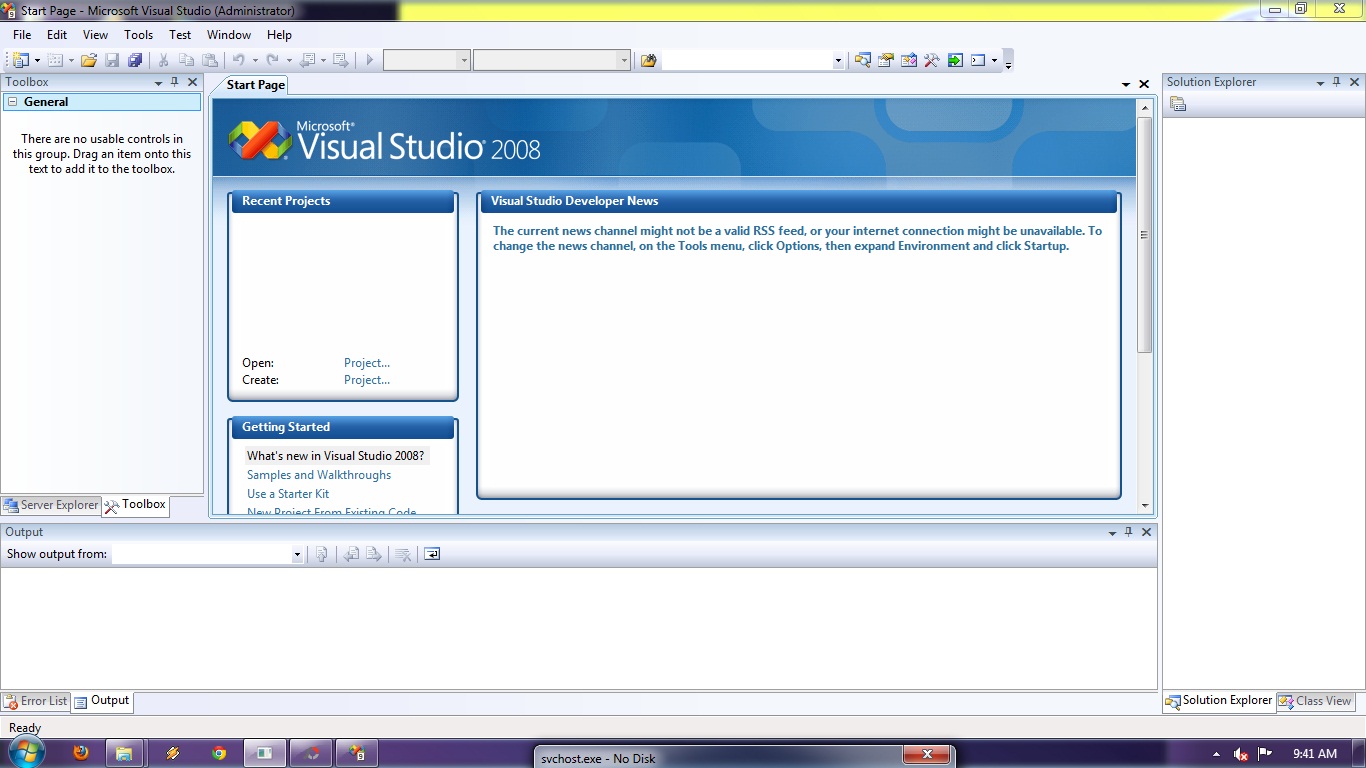Click Use a Starter Kit link

pos(288,494)
